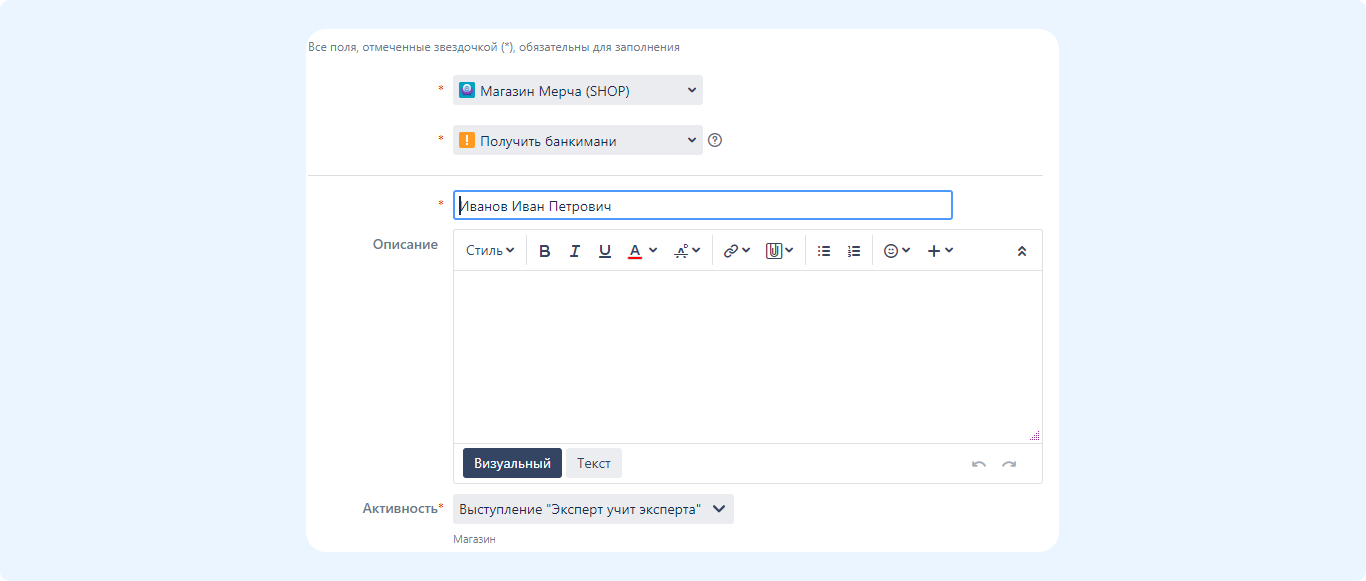The width and height of the screenshot is (1366, 581).
Task: Open the Активность dropdown list
Action: tap(593, 509)
